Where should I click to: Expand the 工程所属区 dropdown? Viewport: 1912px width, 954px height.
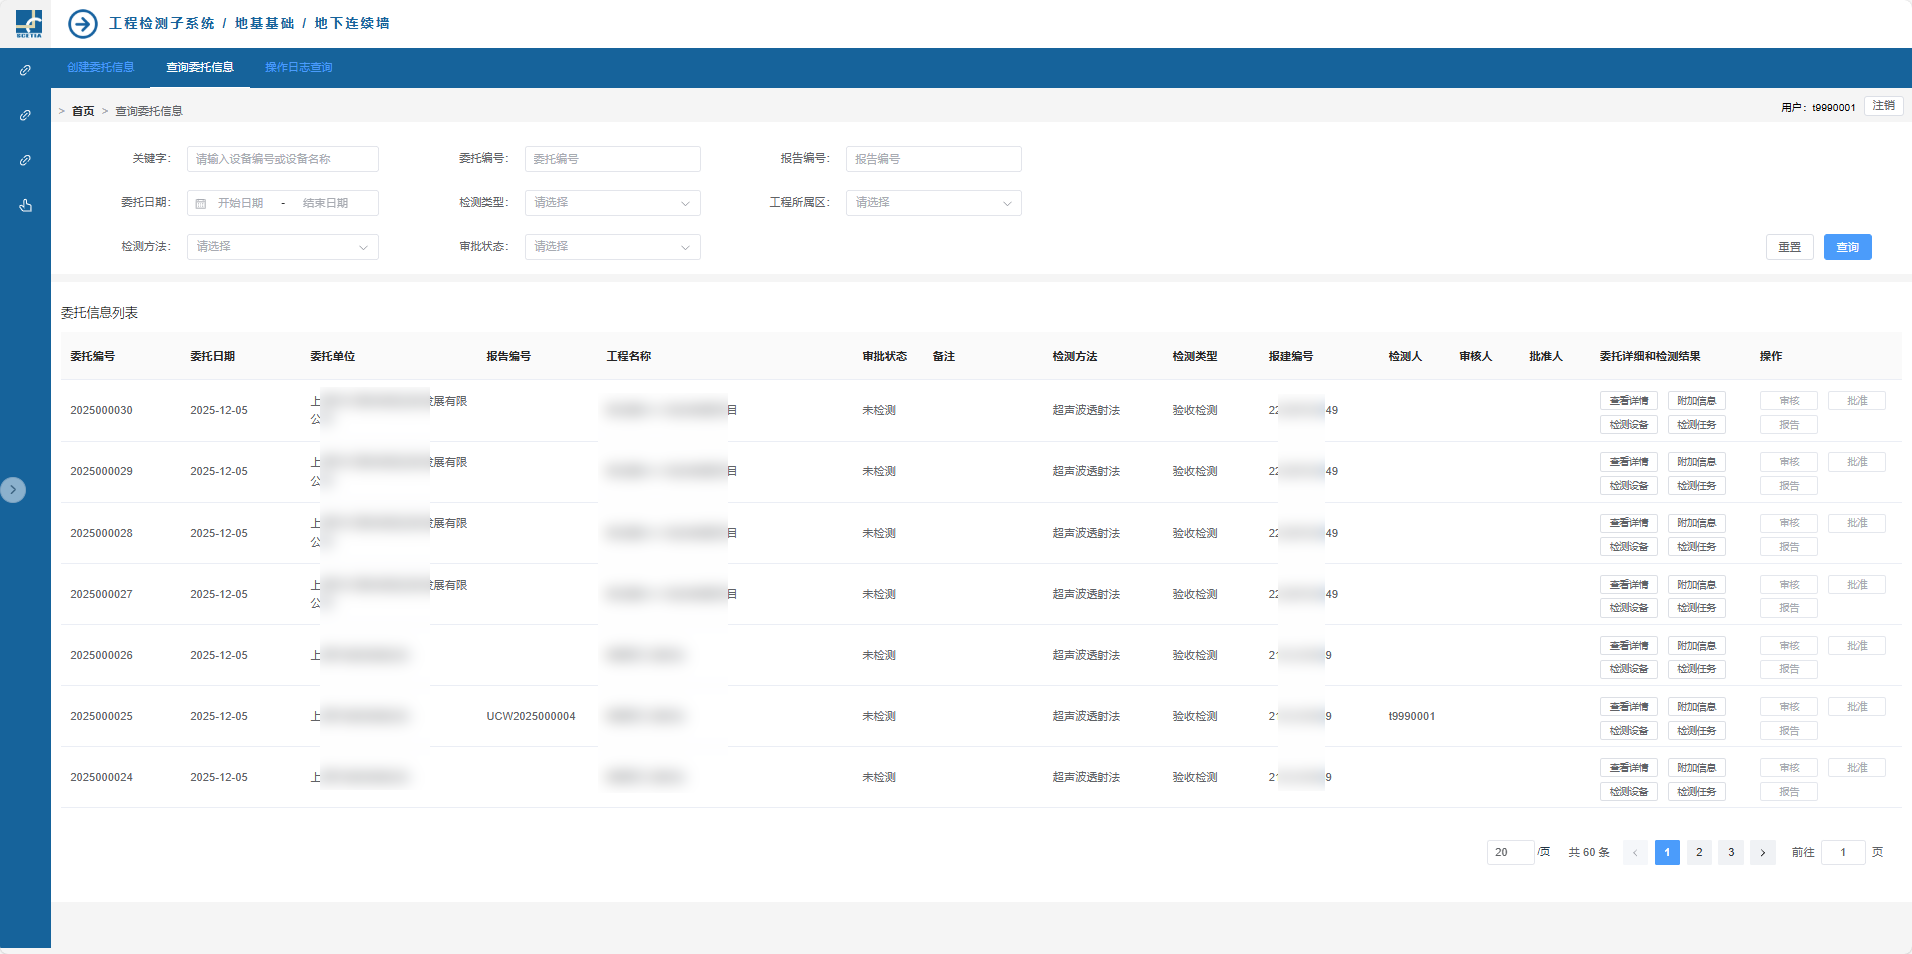[933, 203]
